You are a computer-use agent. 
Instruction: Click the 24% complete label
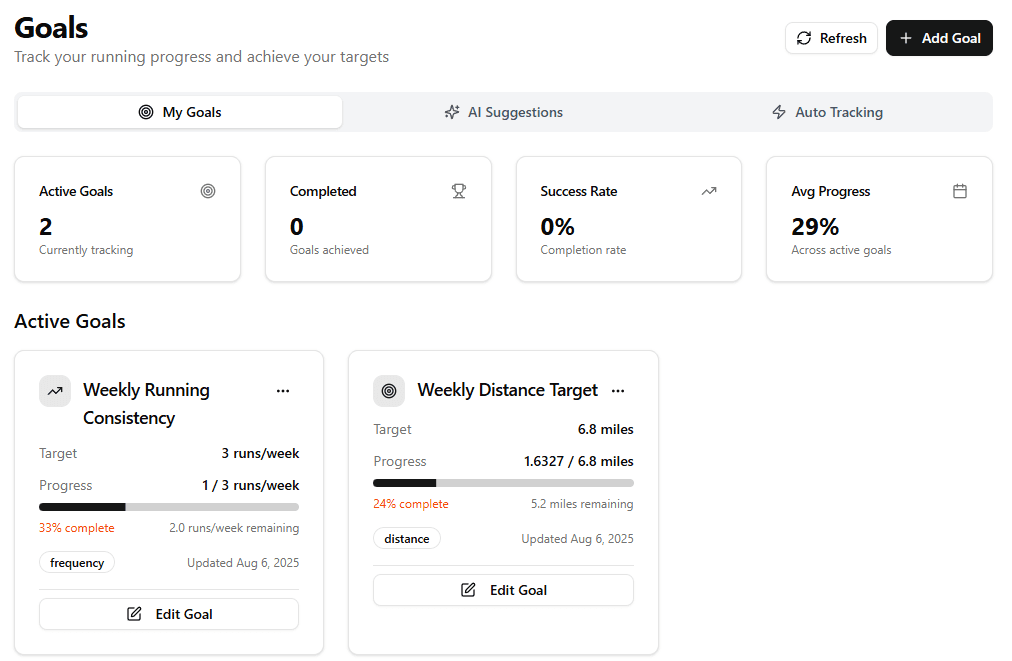[410, 504]
